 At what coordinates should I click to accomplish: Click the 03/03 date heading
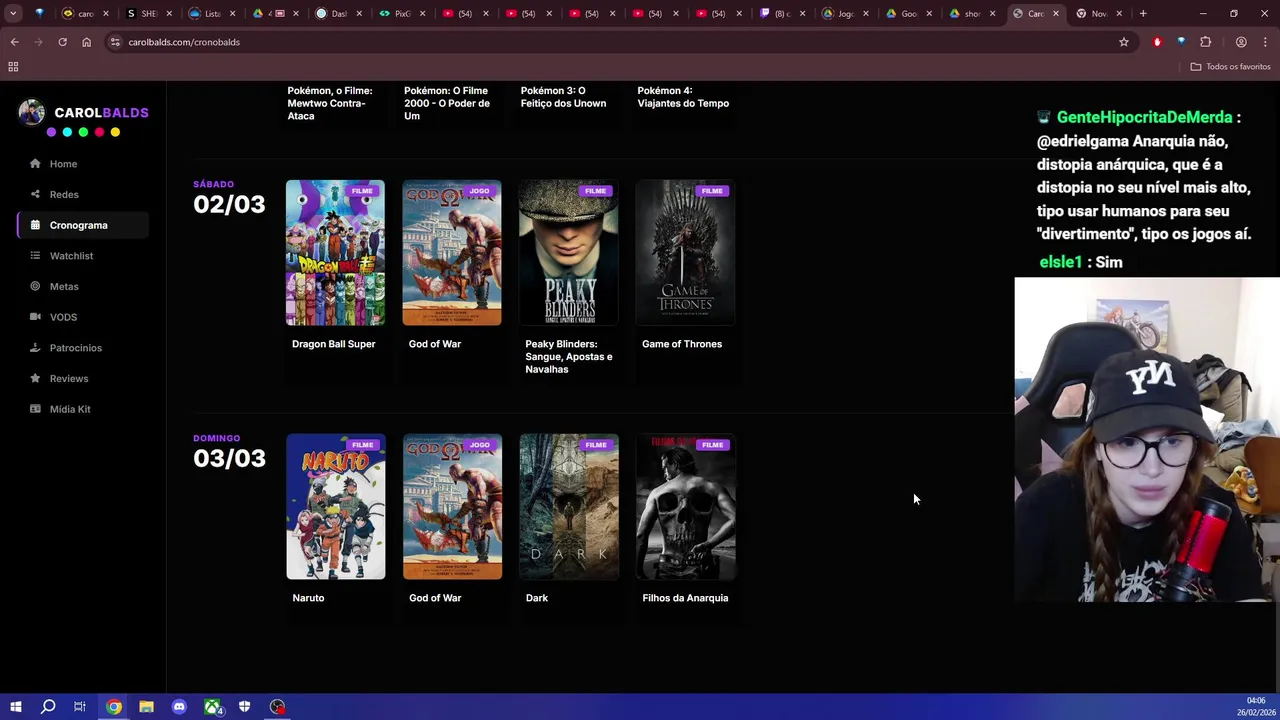click(x=229, y=458)
